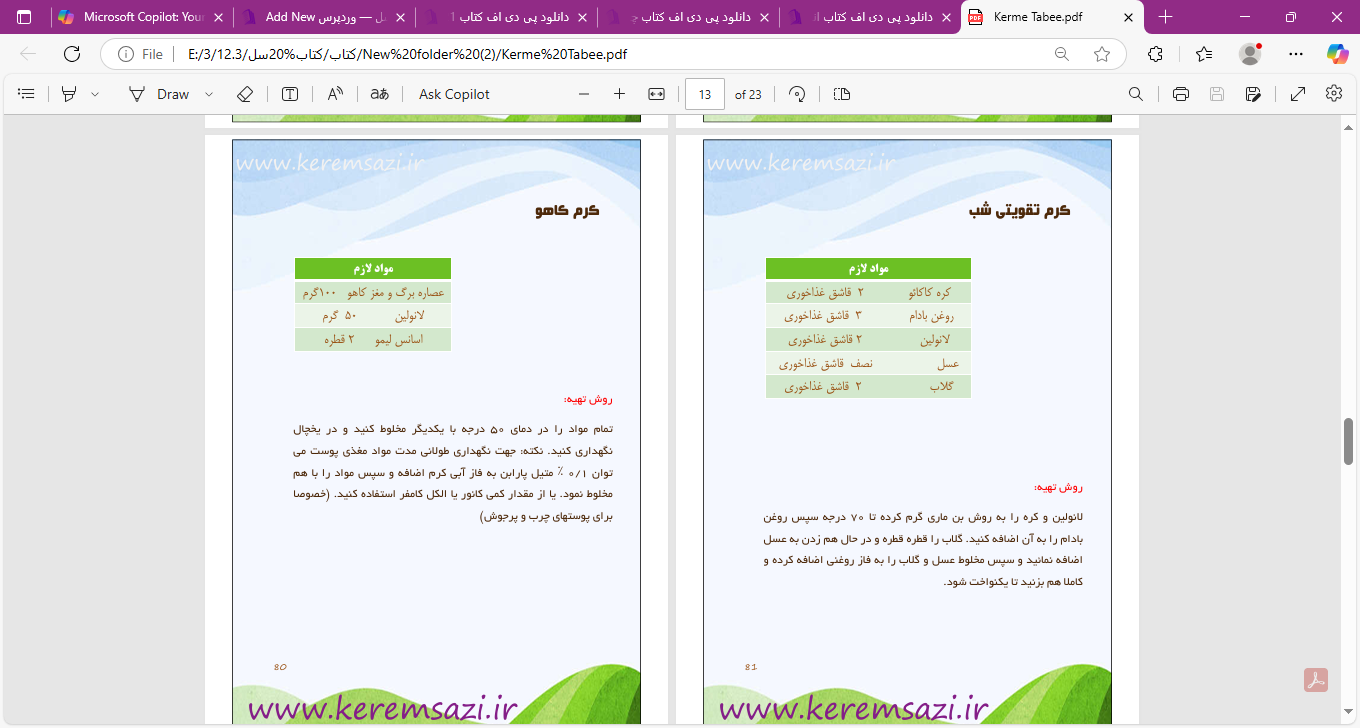Add this page to favorites star
The image size is (1360, 728).
tap(1102, 54)
